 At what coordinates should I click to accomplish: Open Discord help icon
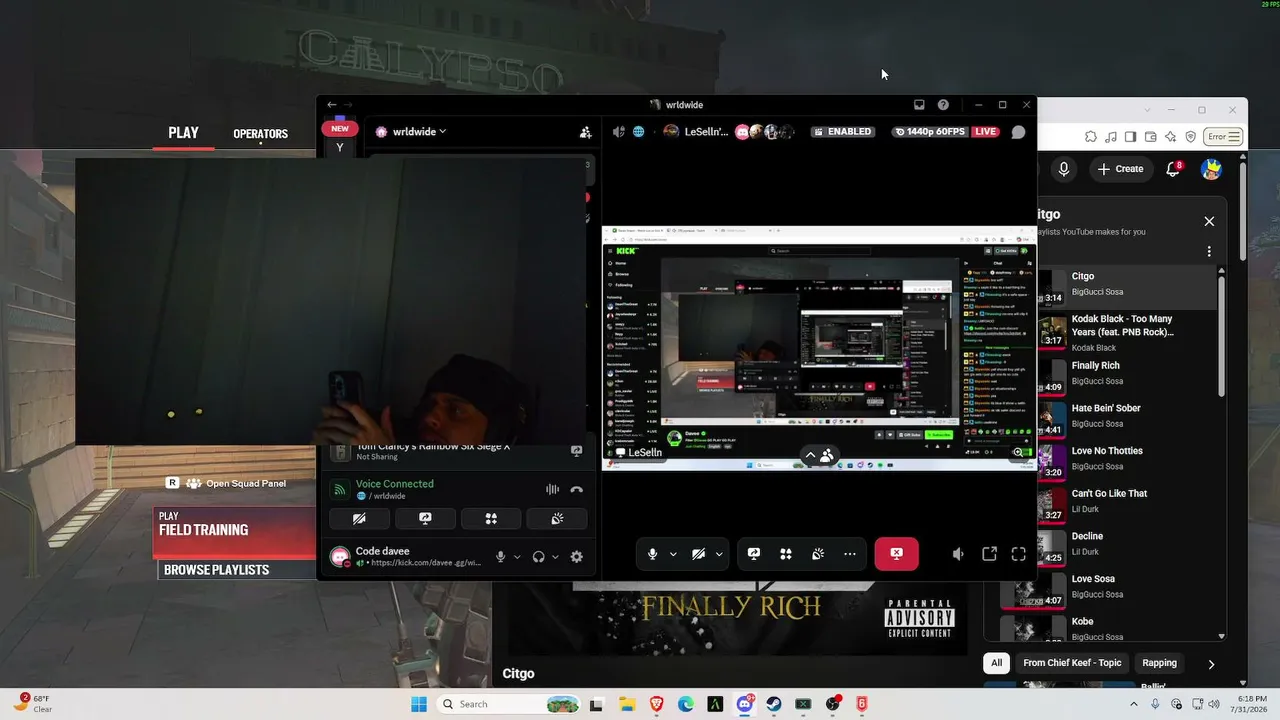(943, 105)
